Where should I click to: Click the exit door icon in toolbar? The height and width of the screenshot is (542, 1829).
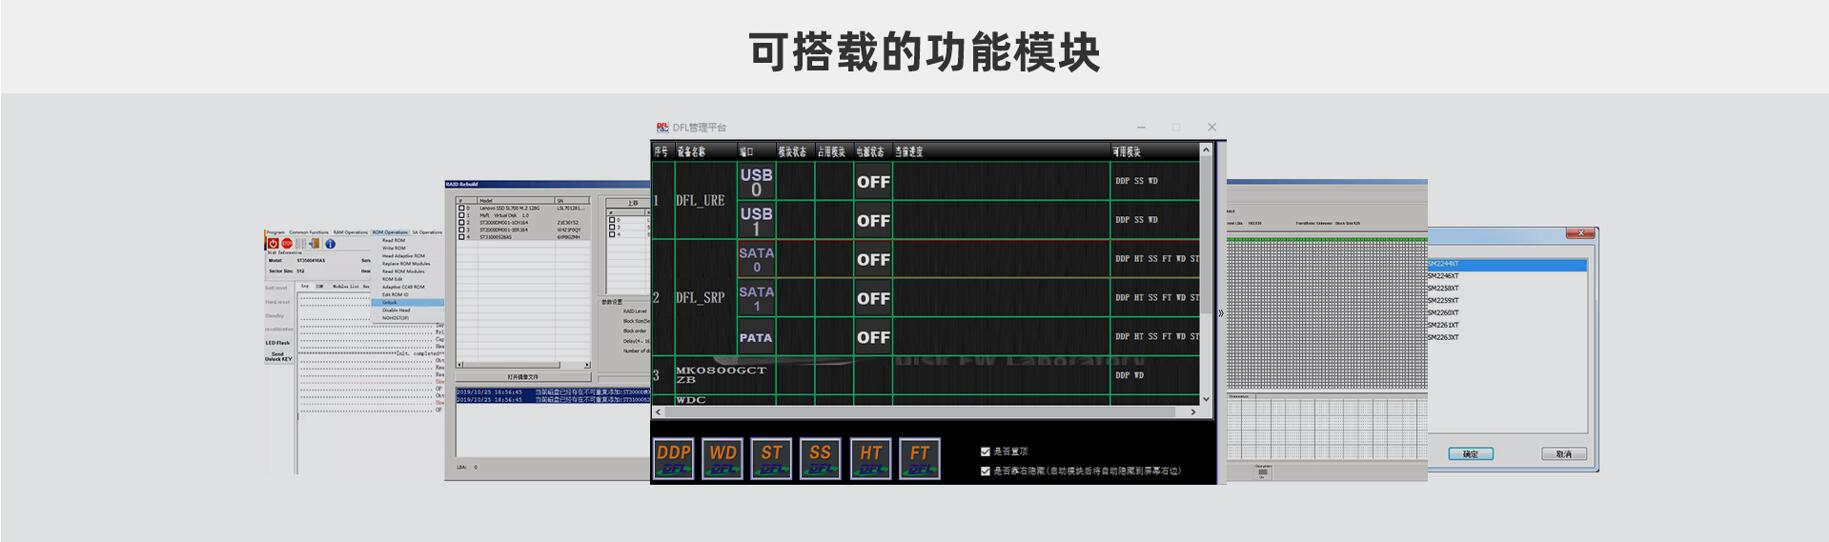pyautogui.click(x=314, y=244)
